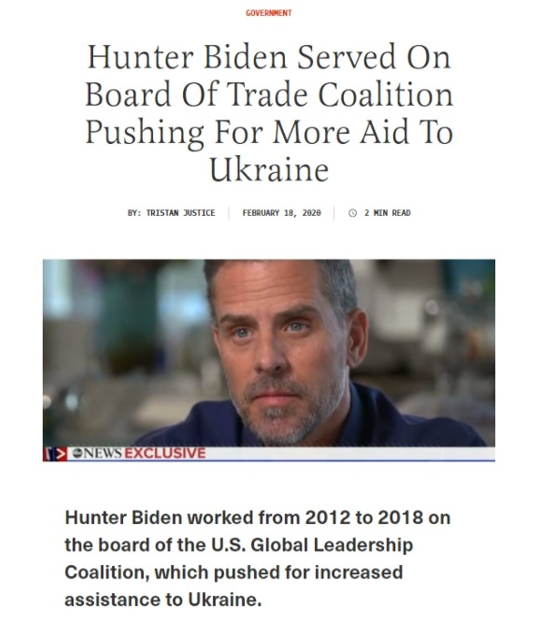Screen dimensions: 536x622
Task: Click the word Ukraine ending the headline
Action: (269, 169)
